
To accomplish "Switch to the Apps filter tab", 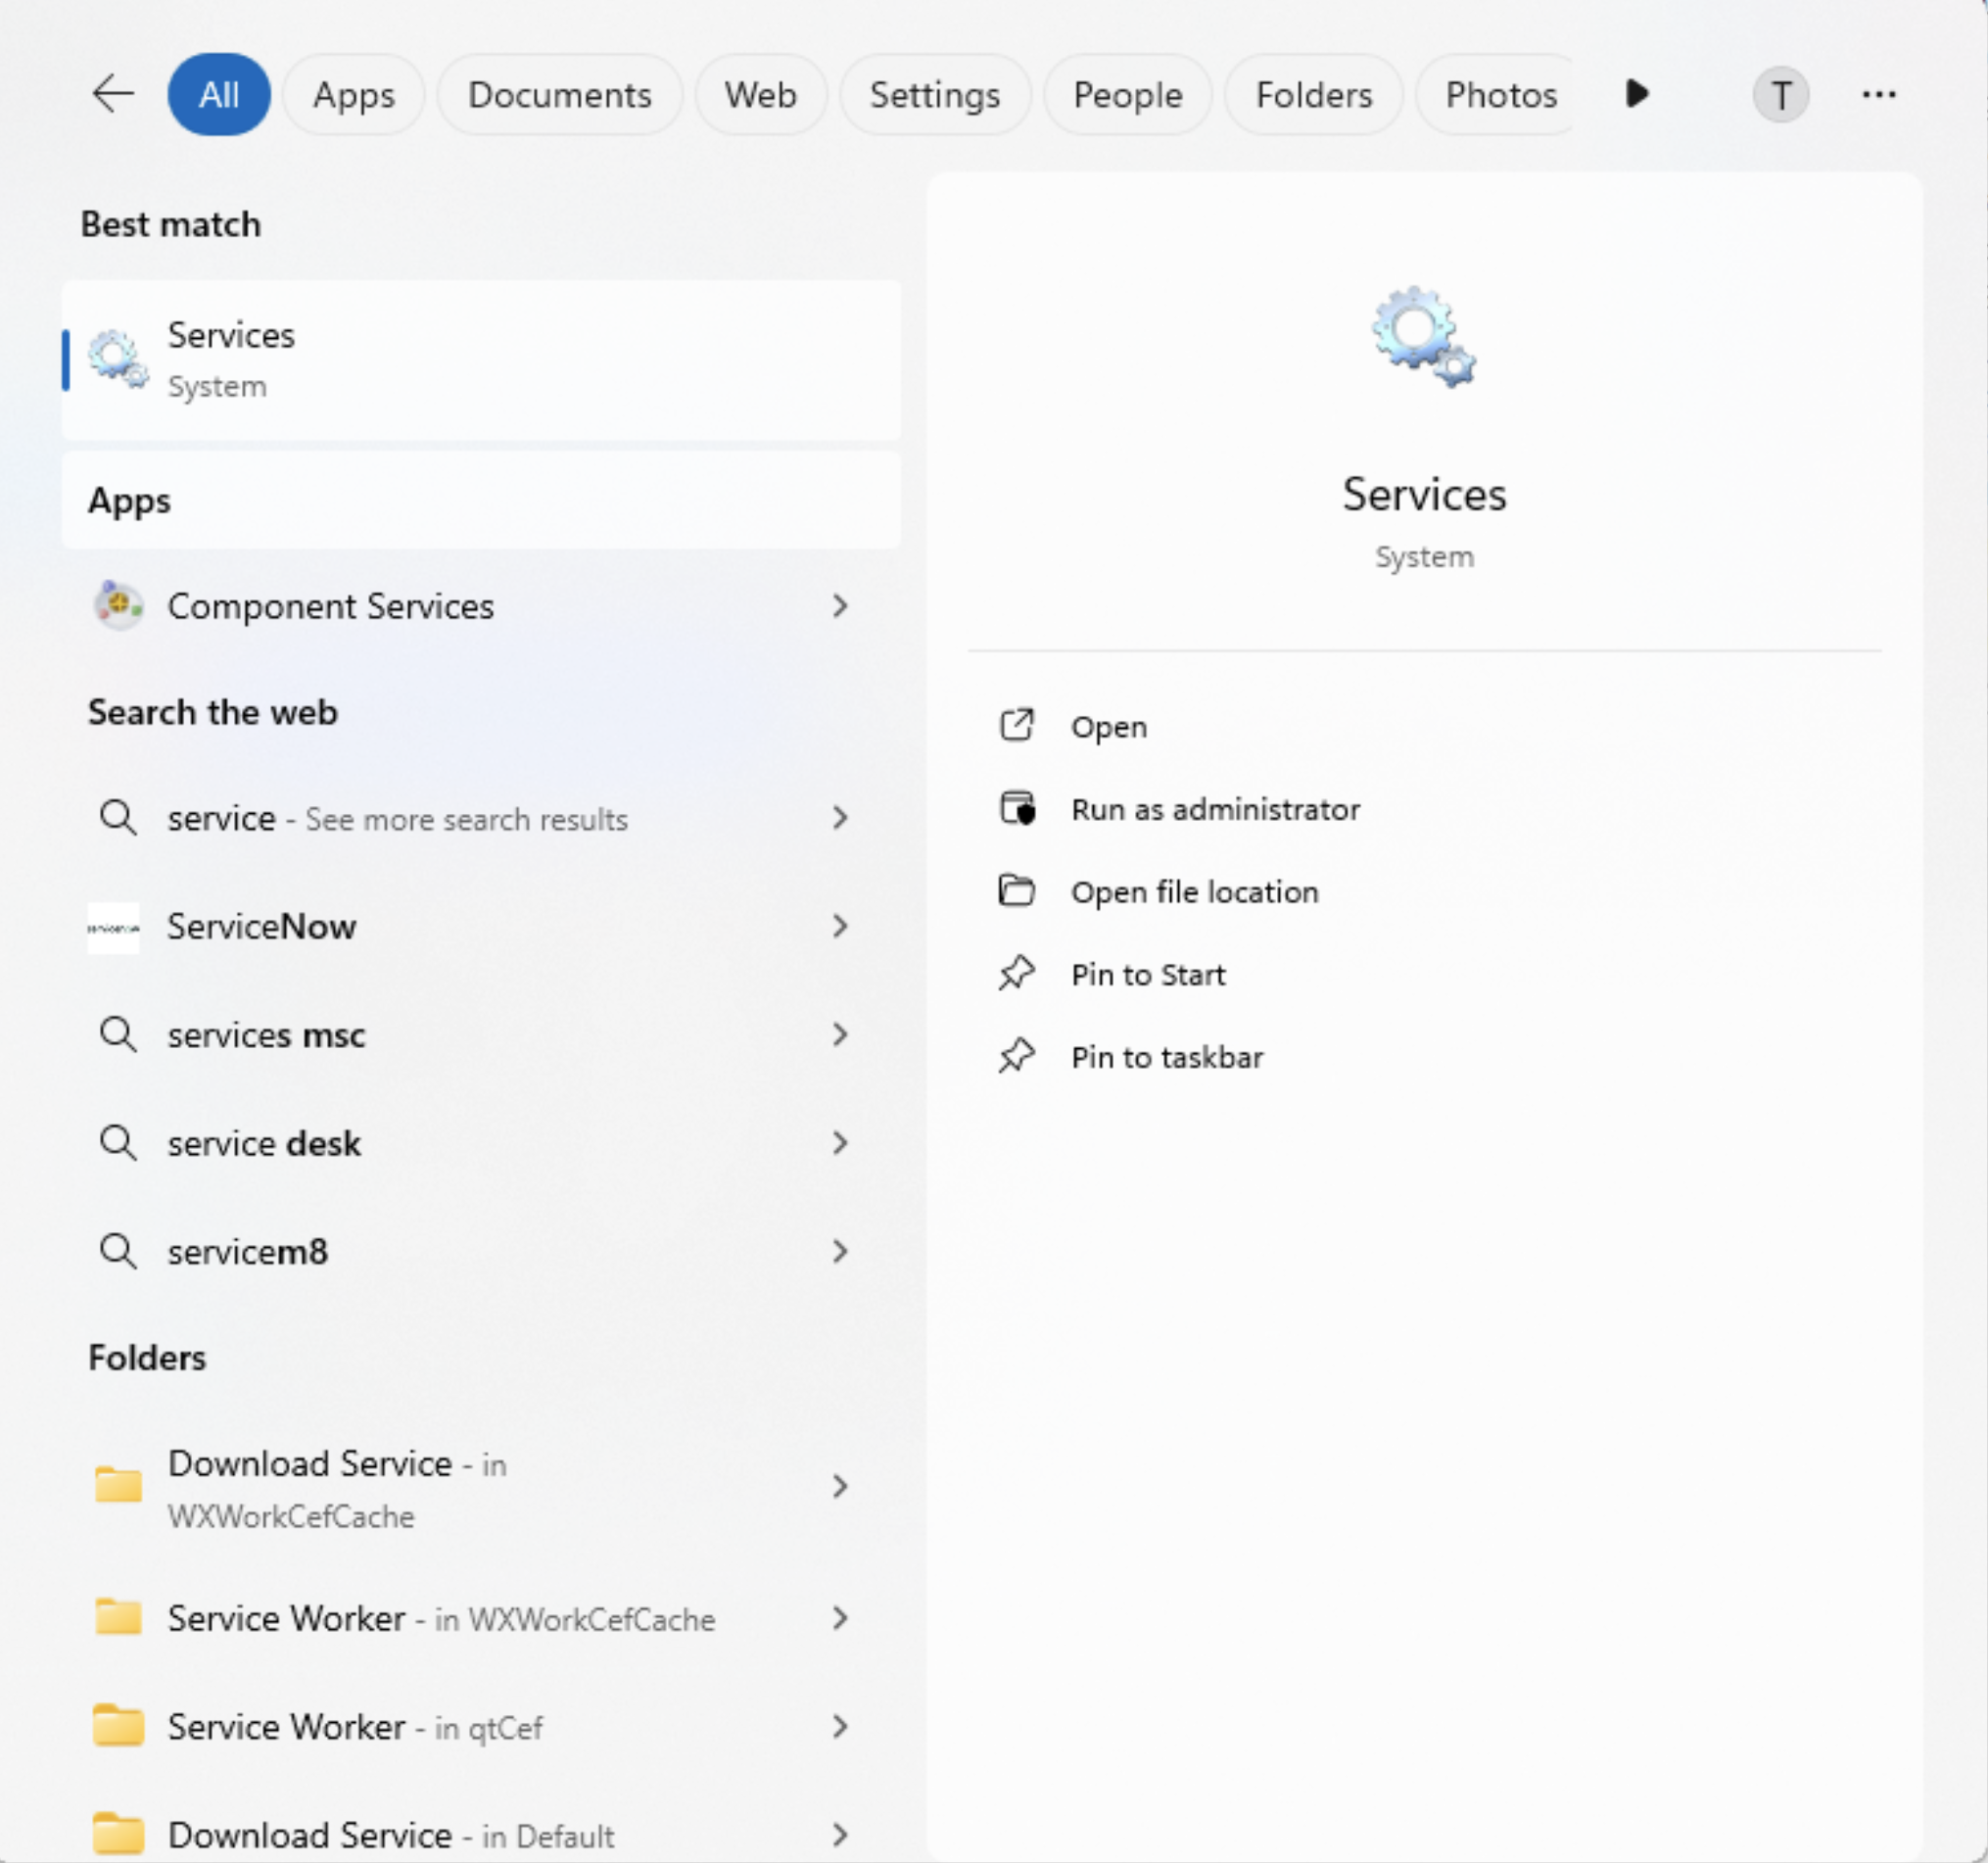I will point(353,95).
